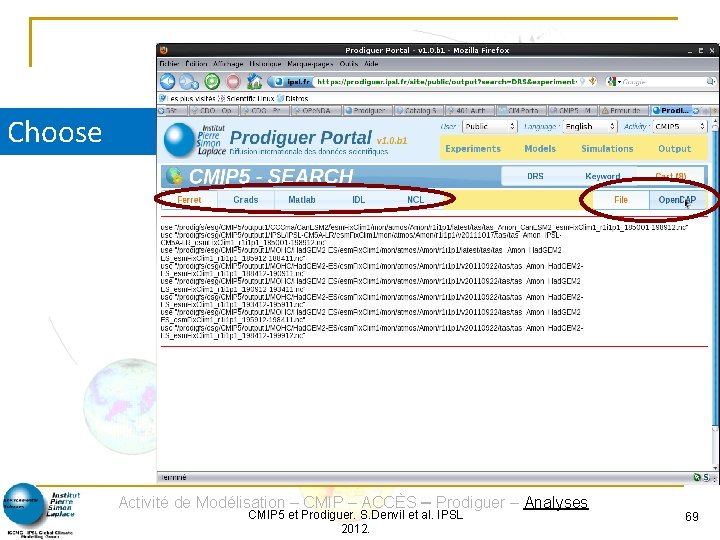Screen dimensions: 720x540
Task: Select the Matlab script format tab
Action: click(x=302, y=200)
